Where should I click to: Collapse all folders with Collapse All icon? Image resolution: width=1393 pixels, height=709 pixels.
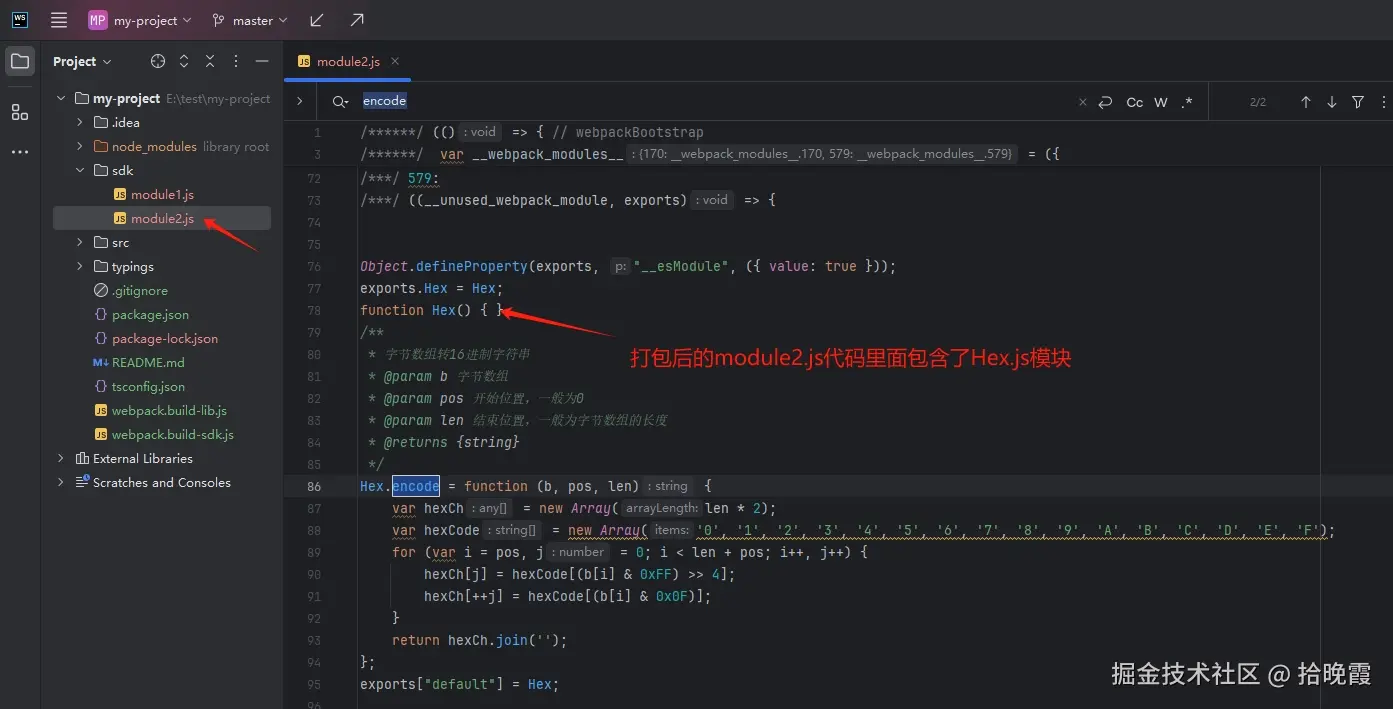pyautogui.click(x=209, y=60)
